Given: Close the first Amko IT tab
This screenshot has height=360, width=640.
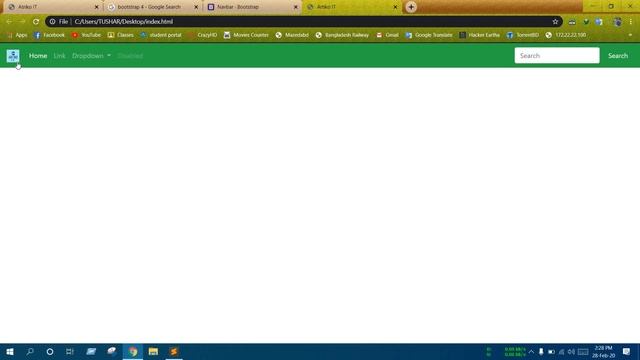Looking at the screenshot, I should click(x=97, y=7).
